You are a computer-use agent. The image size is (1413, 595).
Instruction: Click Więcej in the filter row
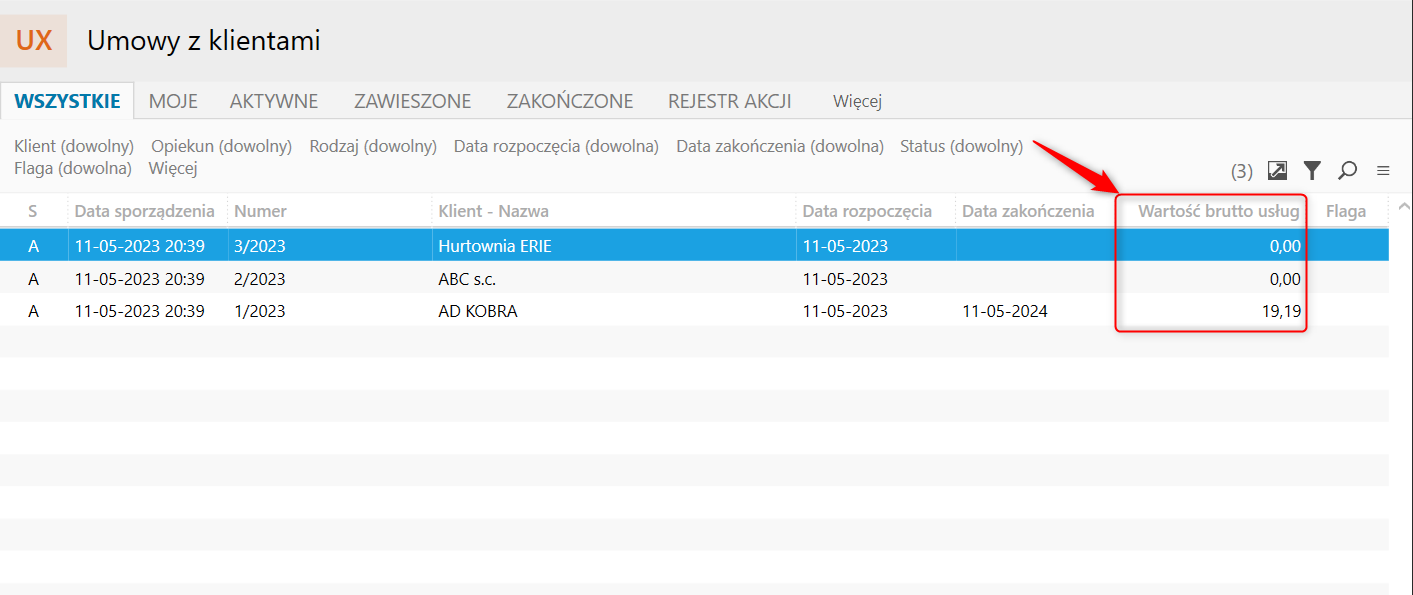(173, 168)
